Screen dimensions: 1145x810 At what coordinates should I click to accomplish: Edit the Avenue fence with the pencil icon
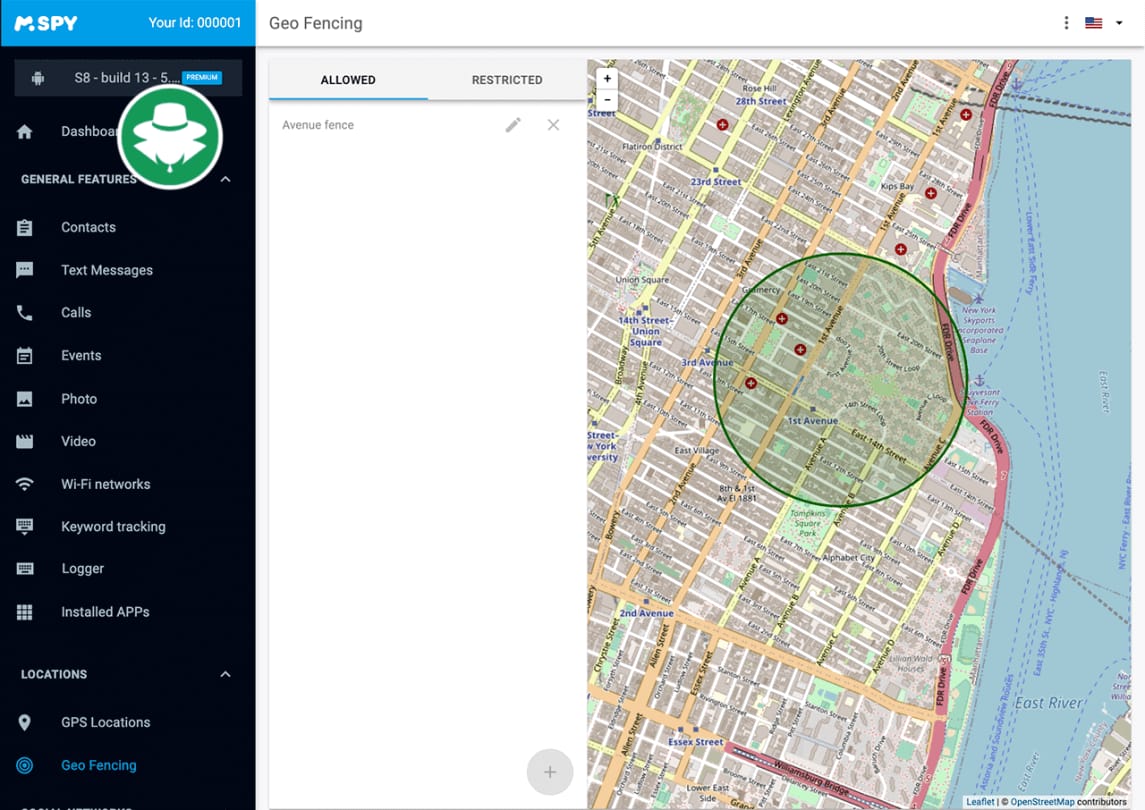coord(513,125)
